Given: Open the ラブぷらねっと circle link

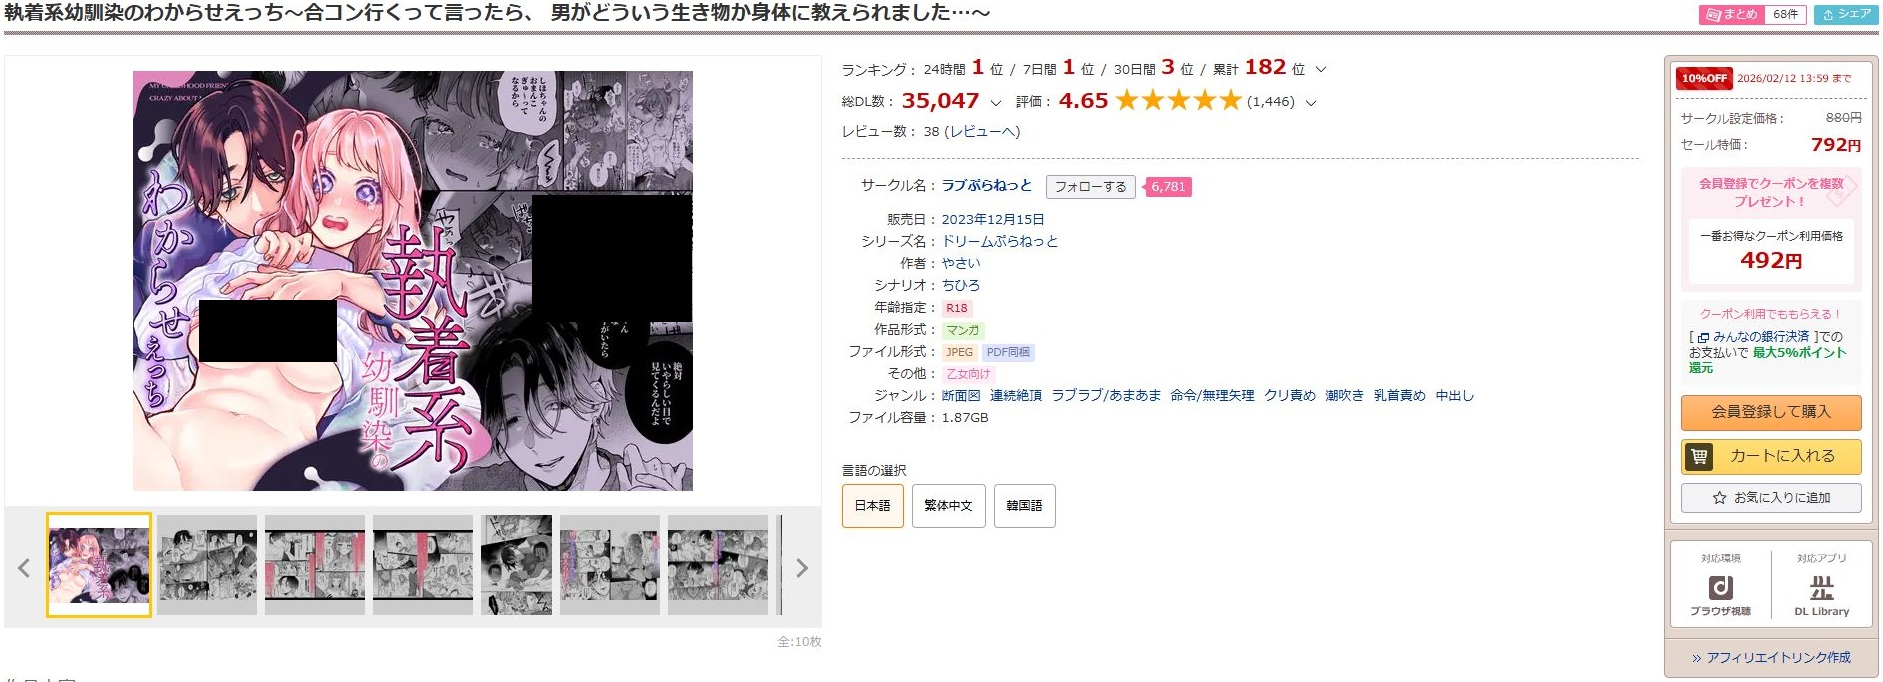Looking at the screenshot, I should pyautogui.click(x=987, y=186).
